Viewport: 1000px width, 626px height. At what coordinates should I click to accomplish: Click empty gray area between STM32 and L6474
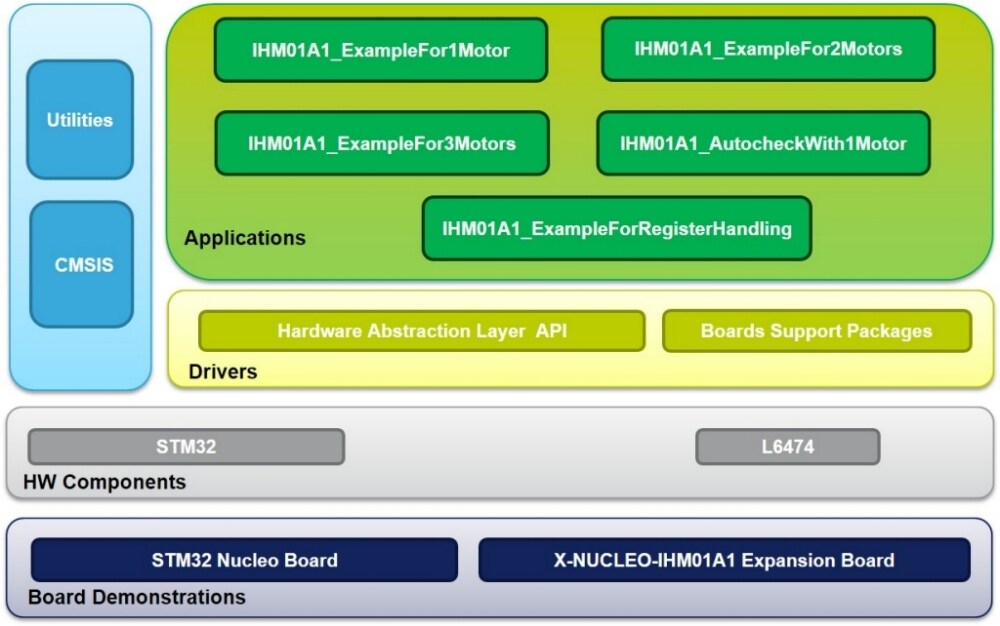tap(520, 447)
